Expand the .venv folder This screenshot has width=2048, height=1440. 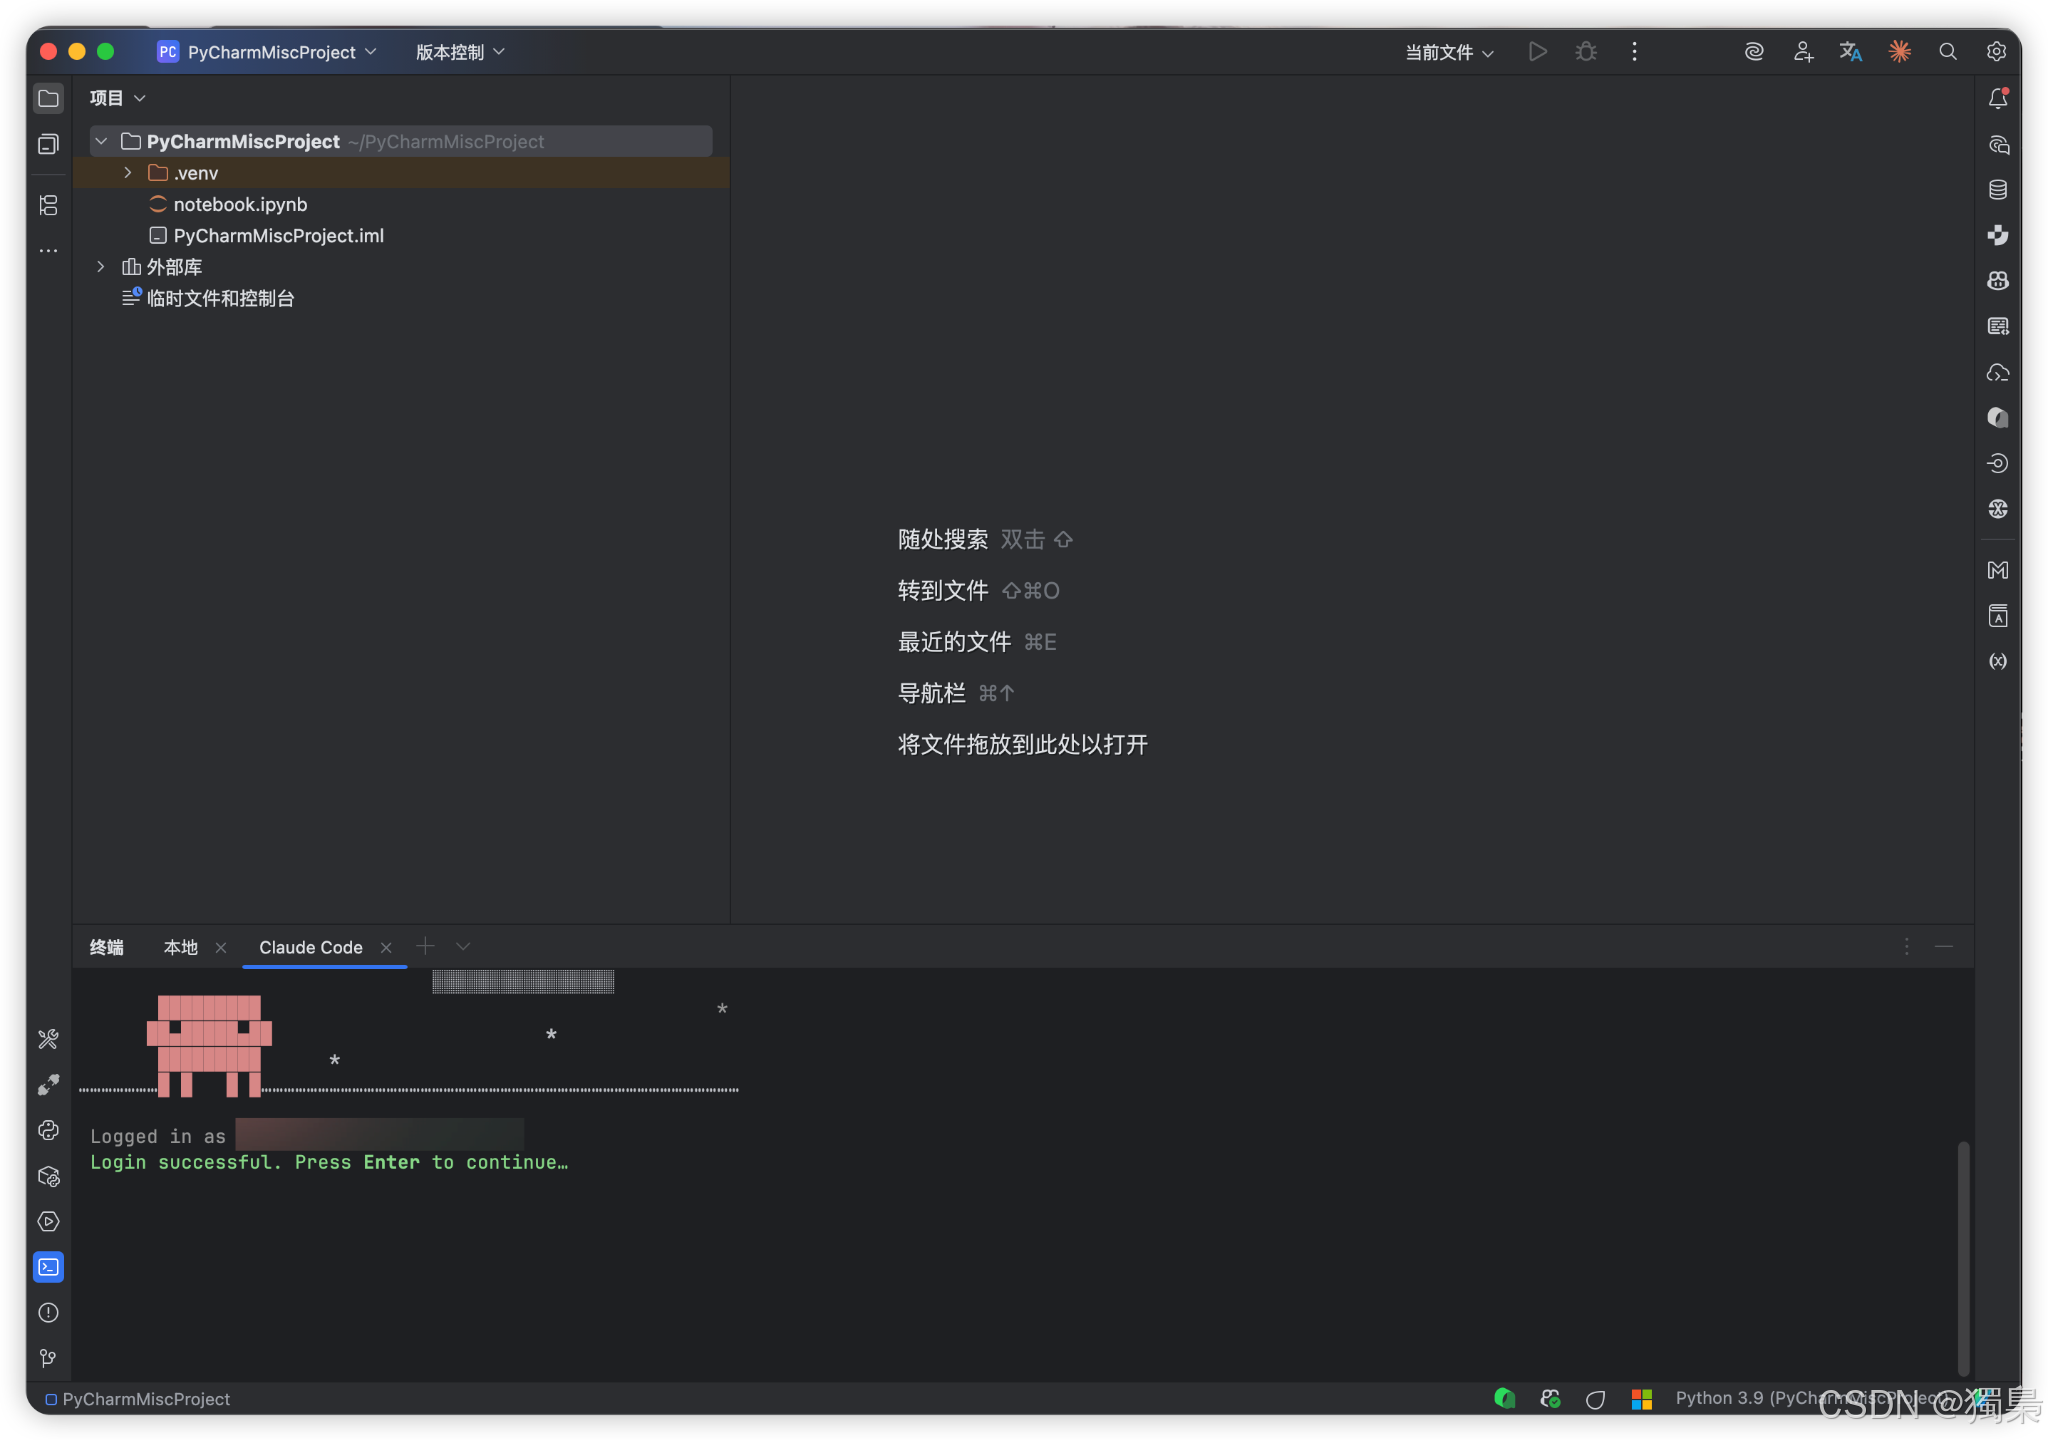pos(128,173)
